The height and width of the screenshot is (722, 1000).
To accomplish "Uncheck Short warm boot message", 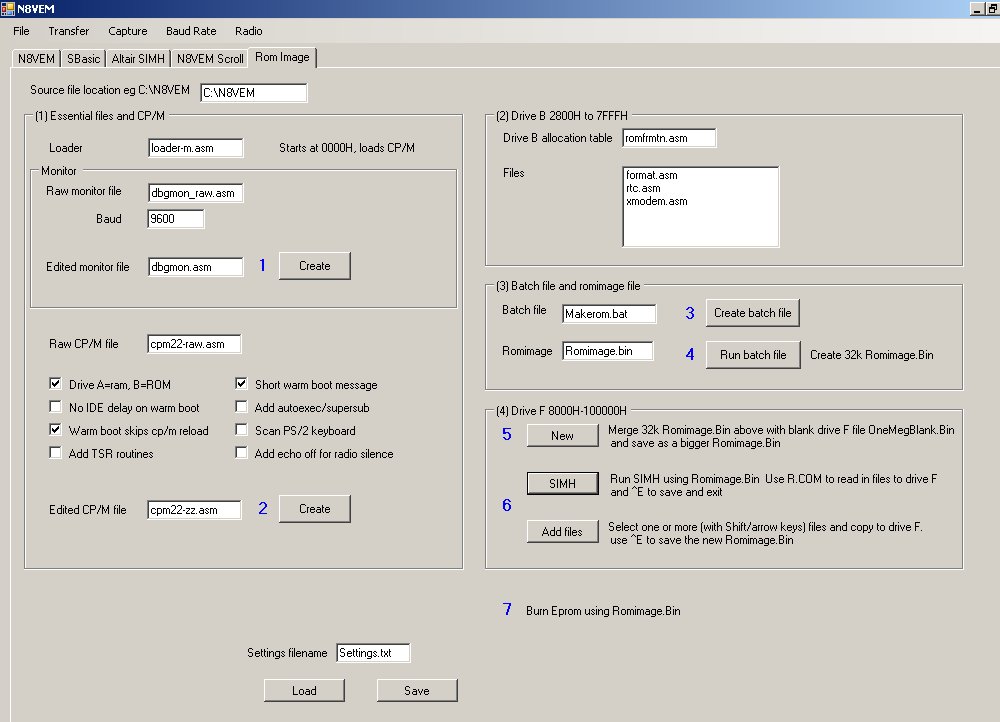I will tap(243, 385).
